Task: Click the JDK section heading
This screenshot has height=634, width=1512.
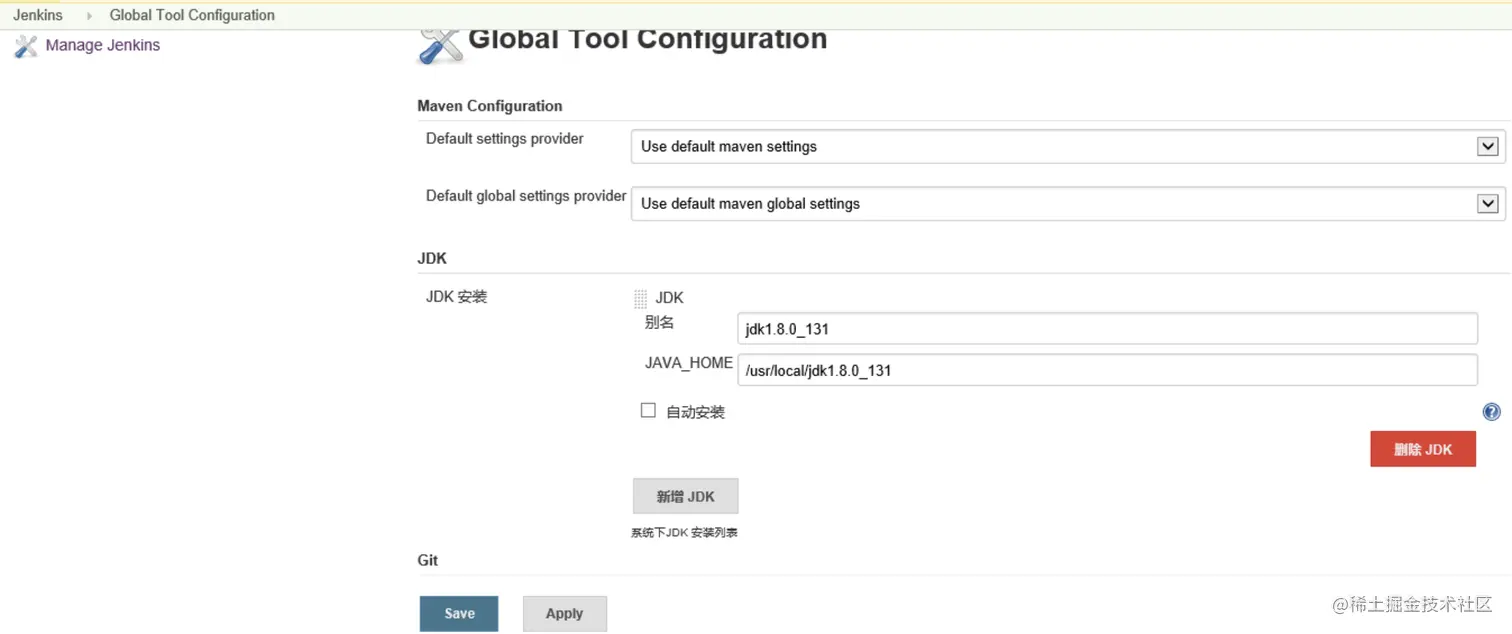Action: 432,258
